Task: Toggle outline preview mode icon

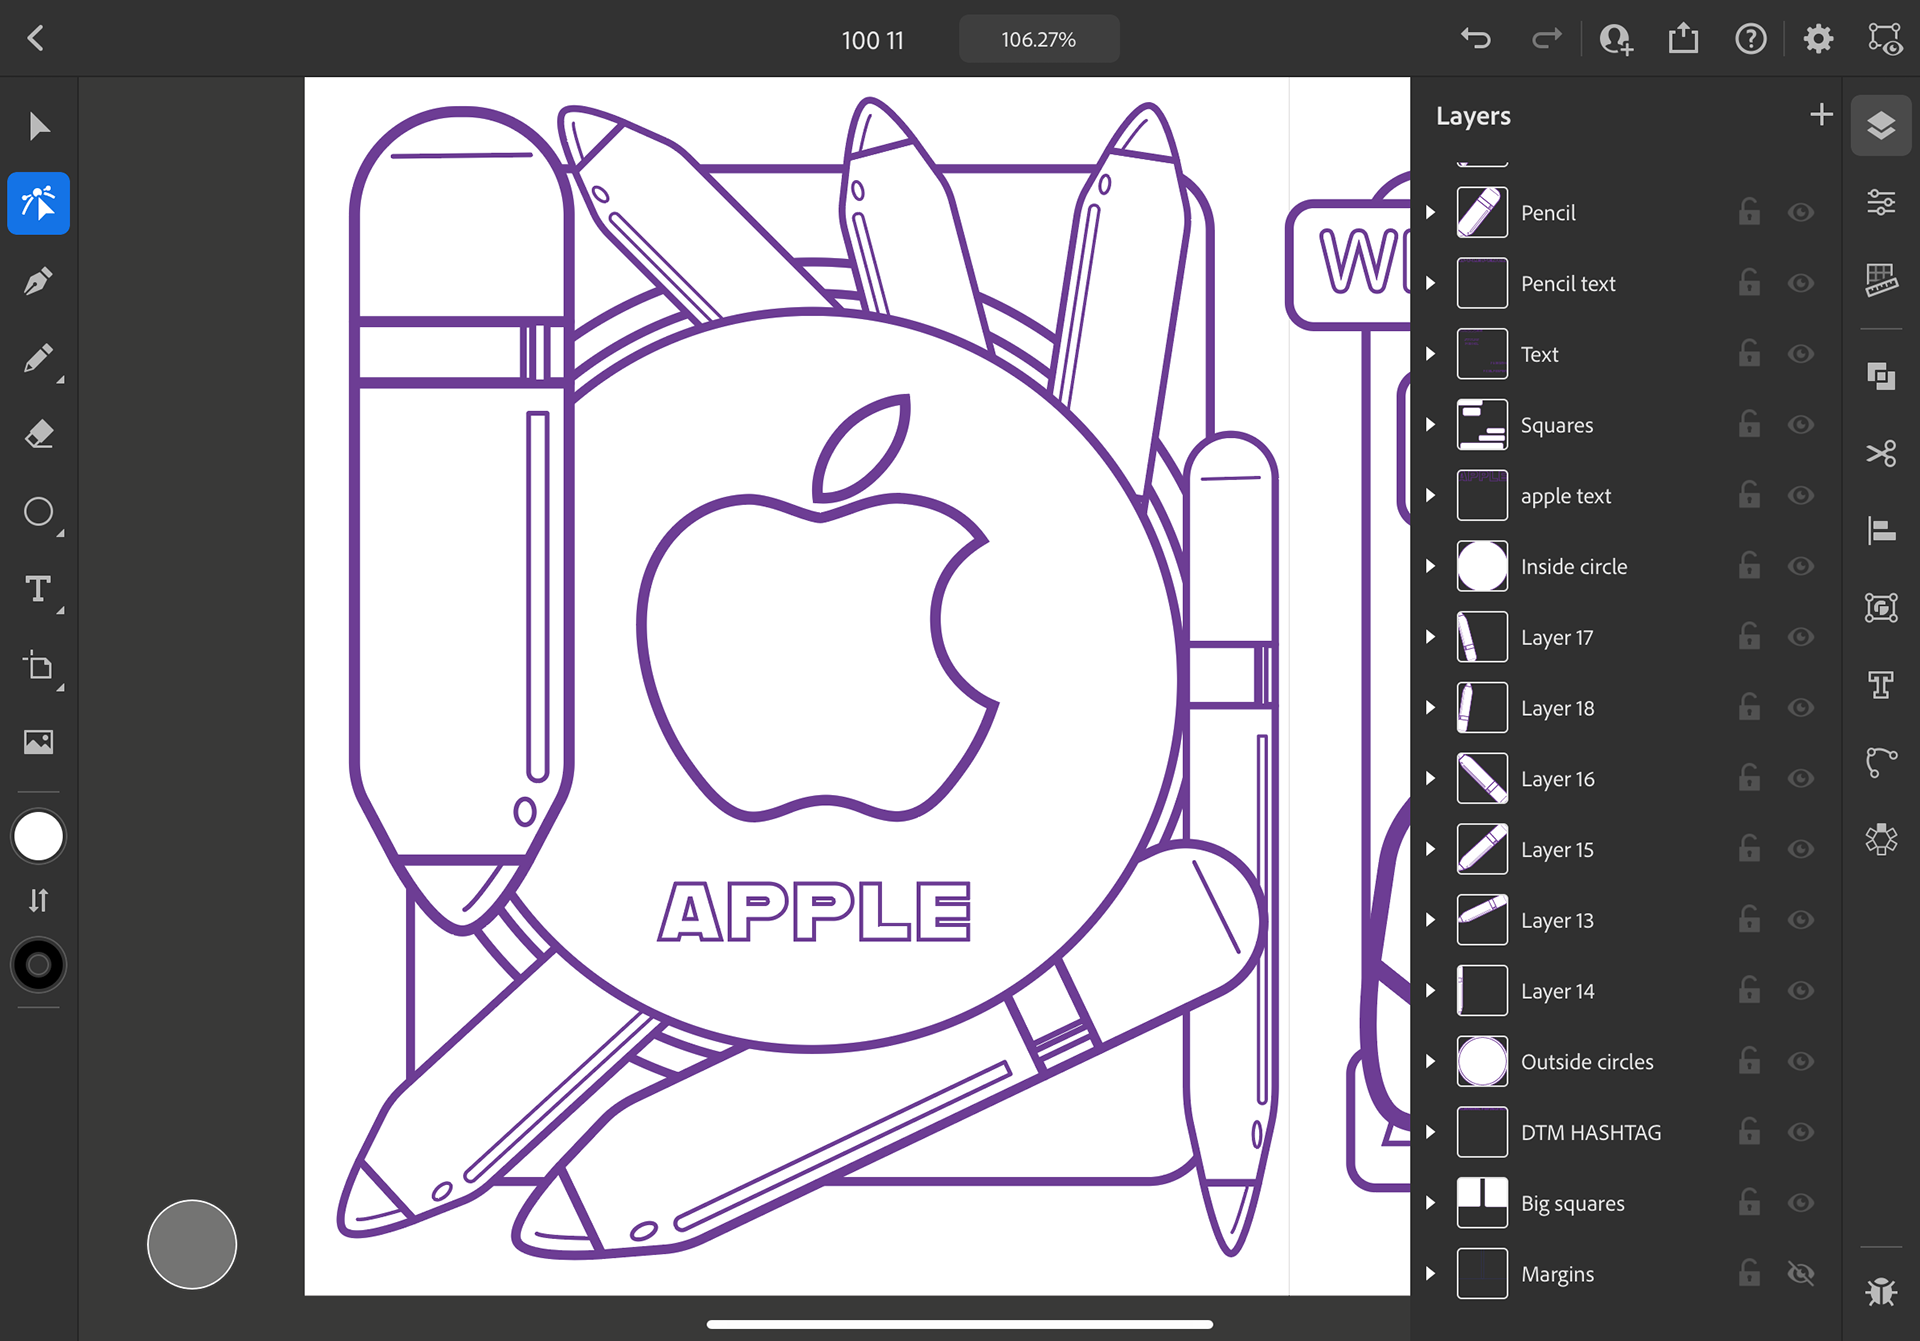Action: [1885, 39]
